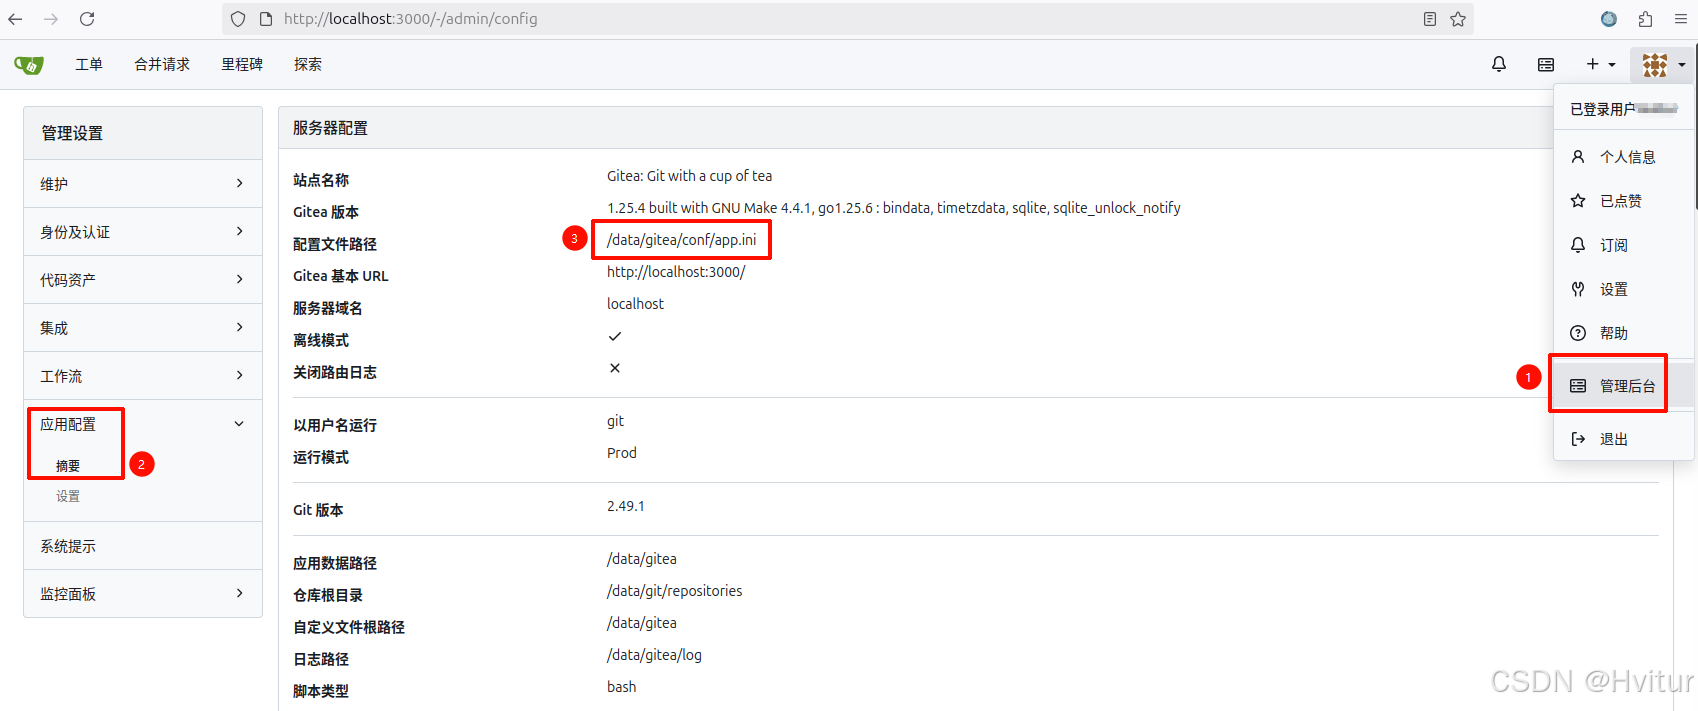Expand the 工作流 sidebar section

(143, 376)
